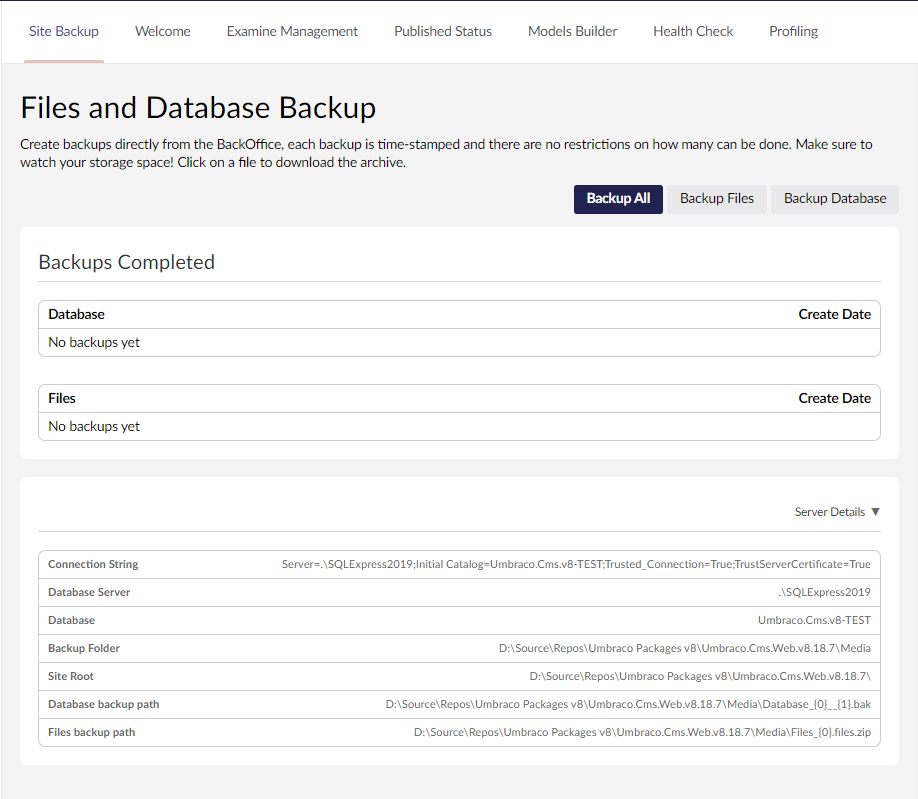Open the Welcome tab
The height and width of the screenshot is (799, 918).
(162, 31)
